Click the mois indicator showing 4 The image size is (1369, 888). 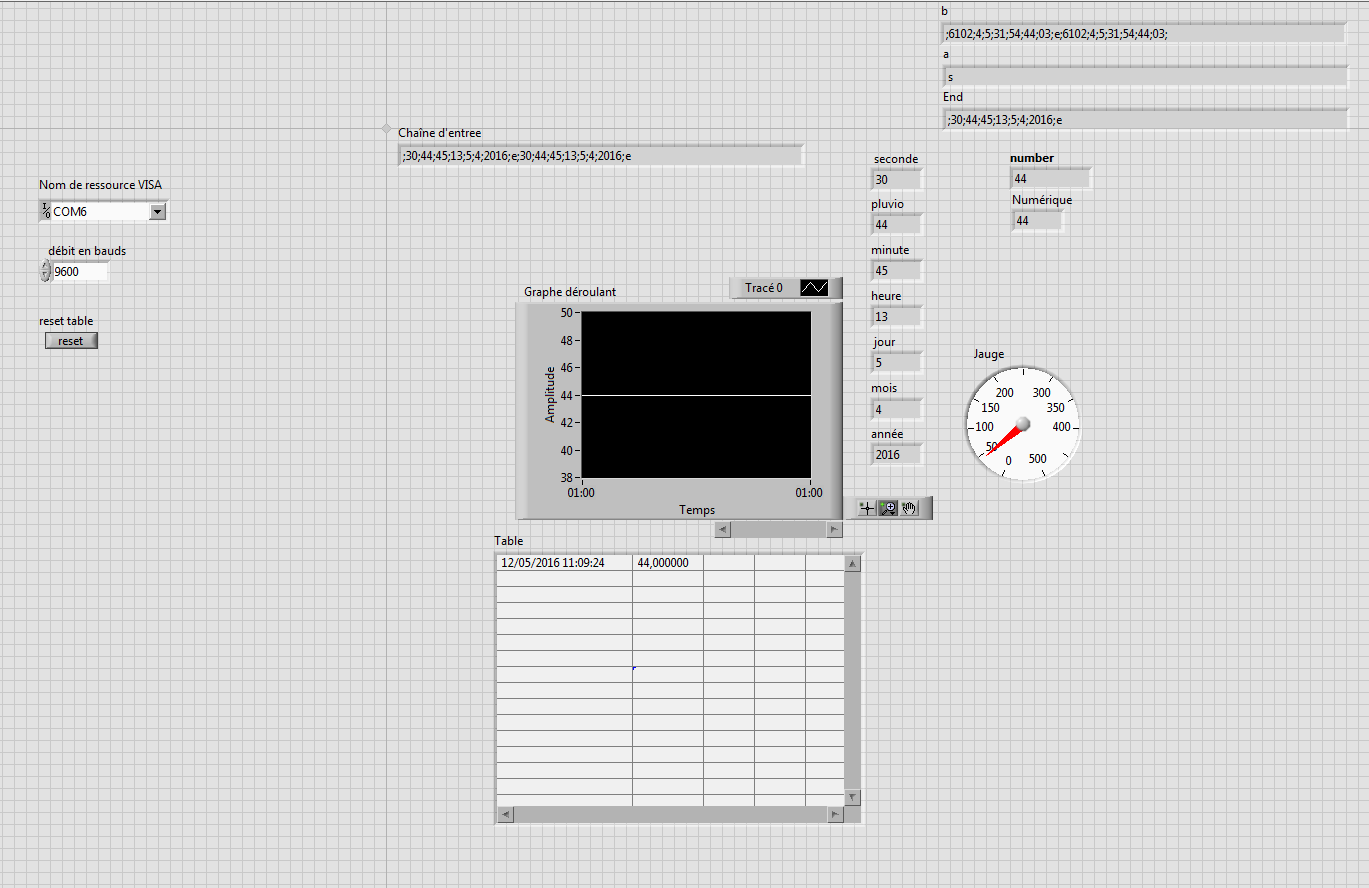pos(896,409)
